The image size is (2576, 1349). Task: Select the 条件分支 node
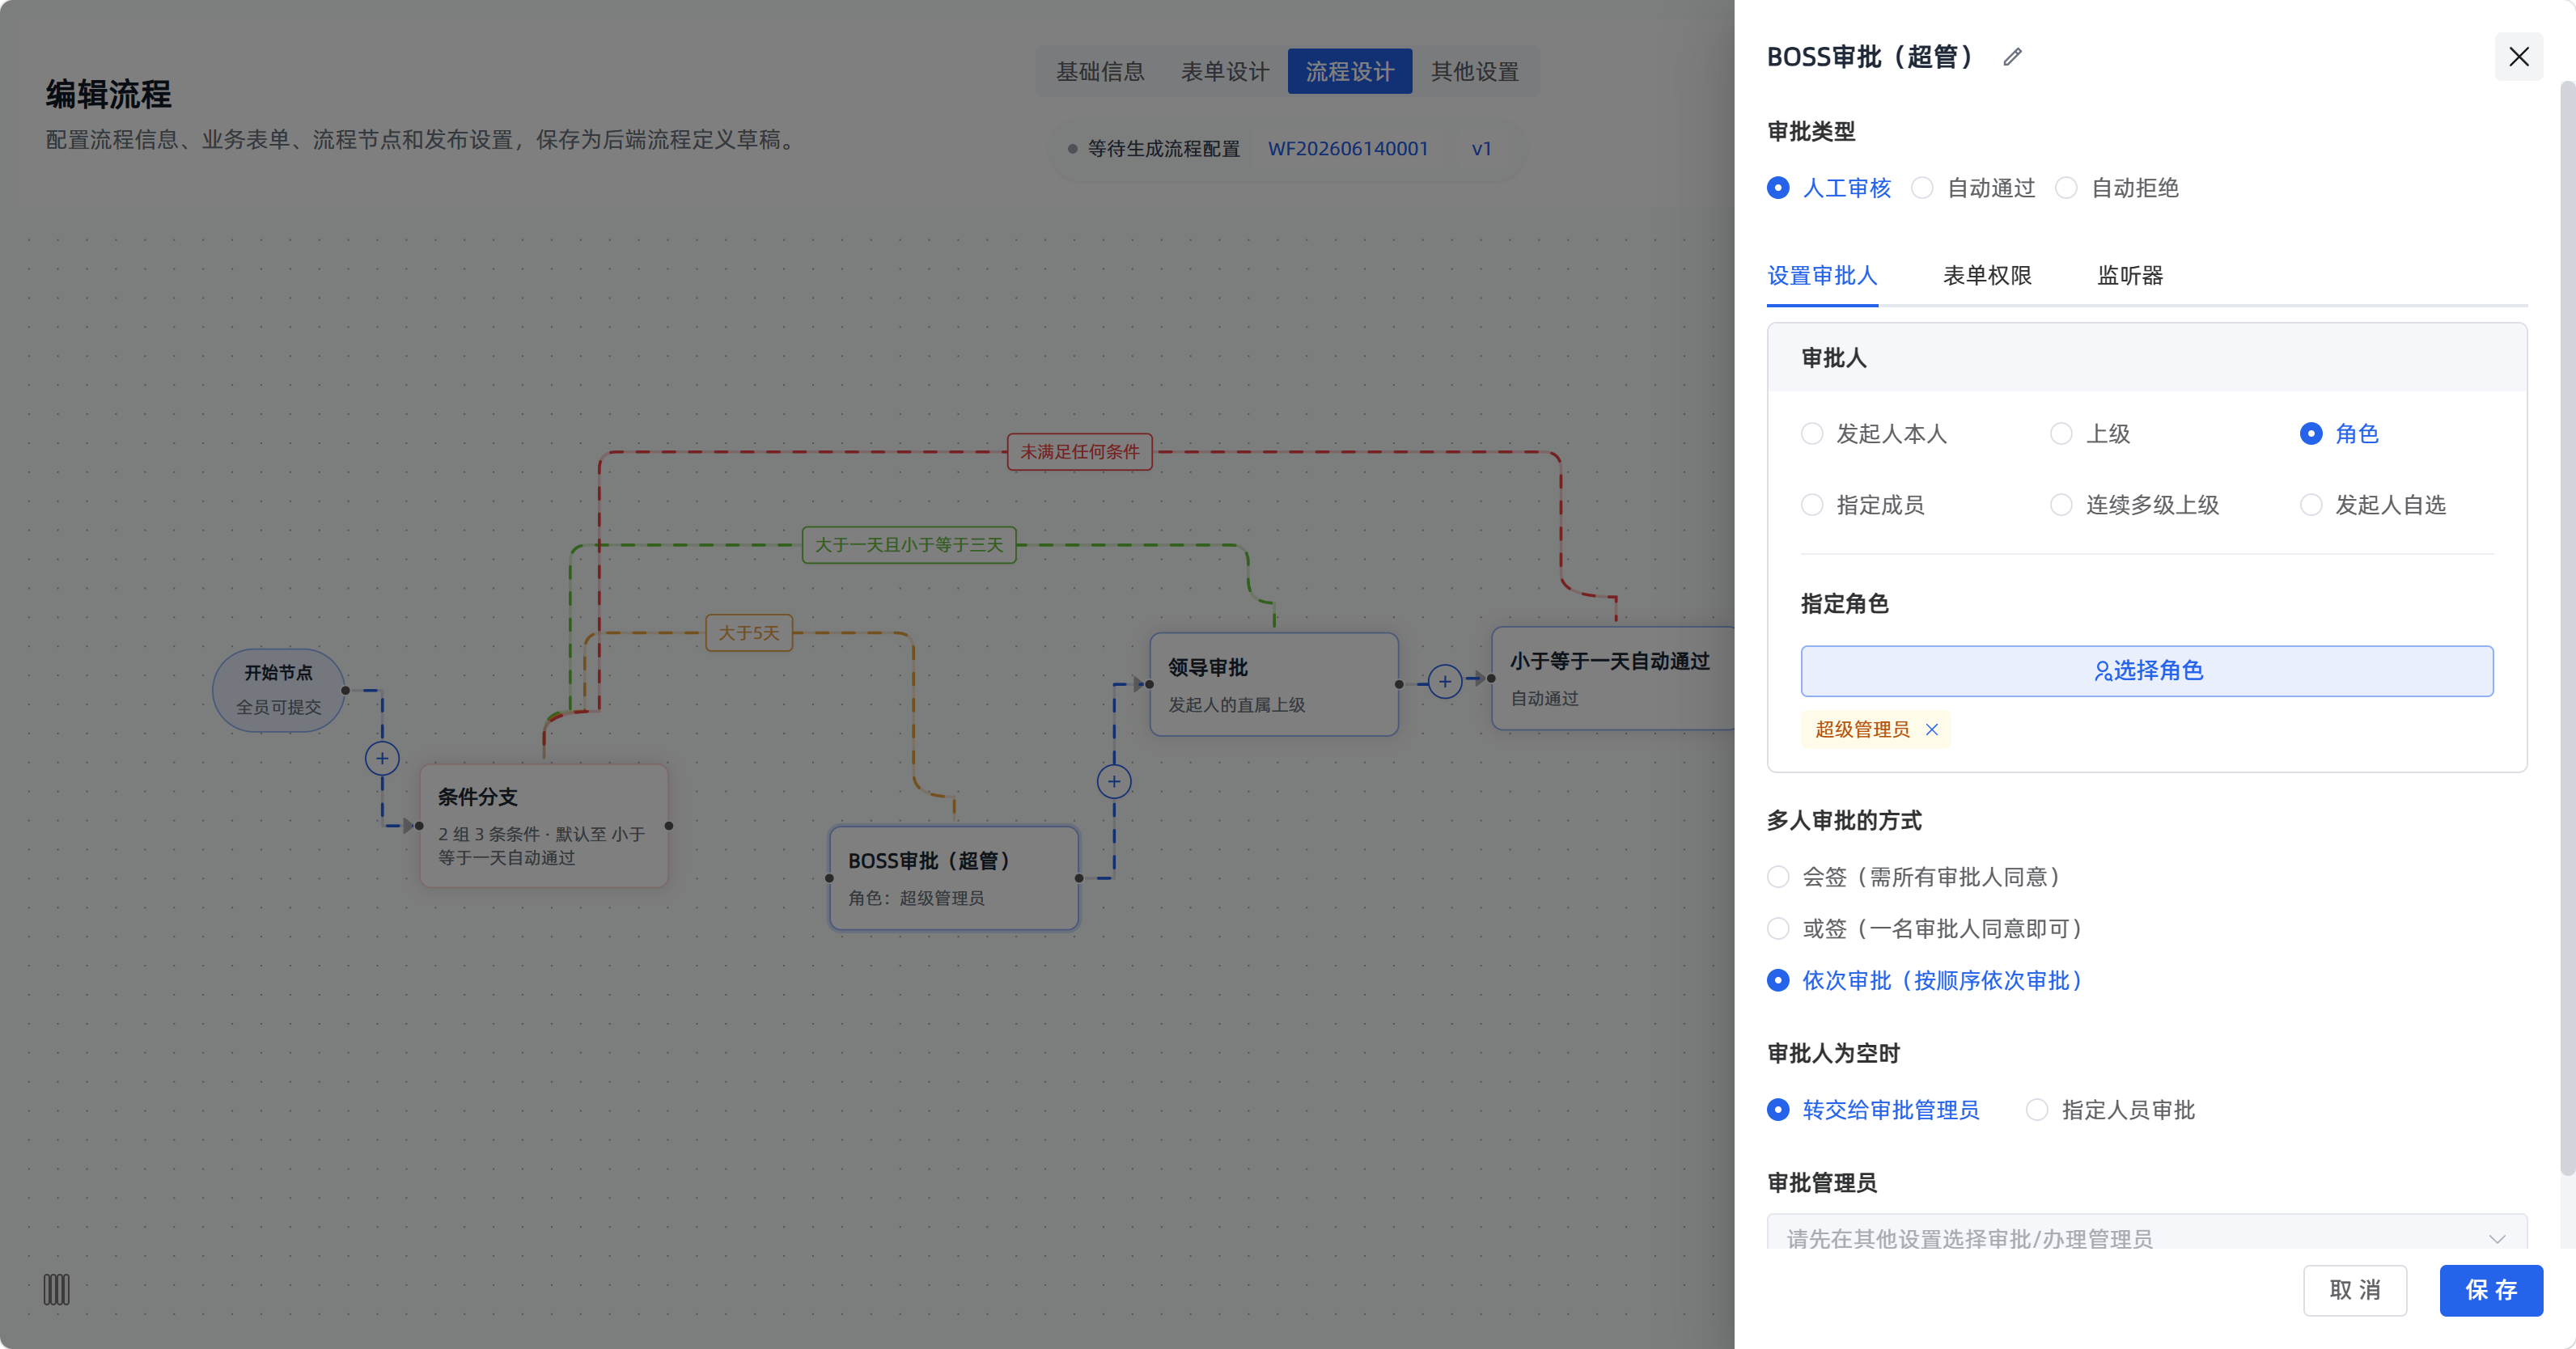543,826
